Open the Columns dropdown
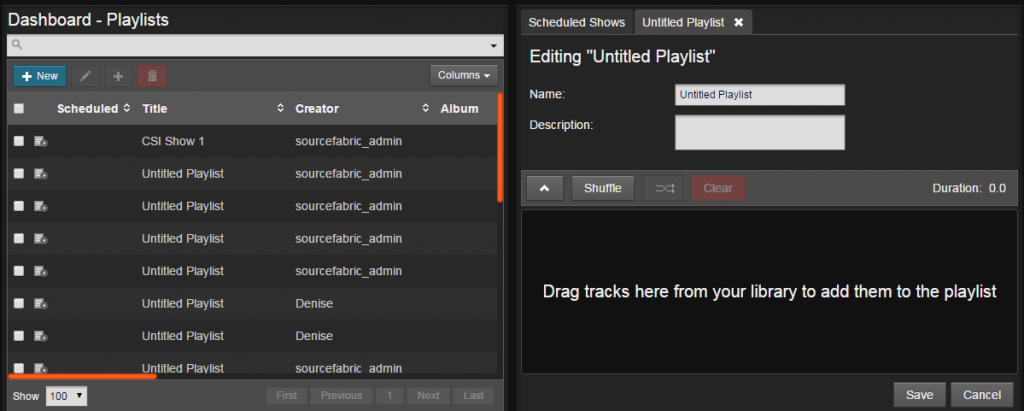Image resolution: width=1024 pixels, height=411 pixels. pyautogui.click(x=464, y=76)
